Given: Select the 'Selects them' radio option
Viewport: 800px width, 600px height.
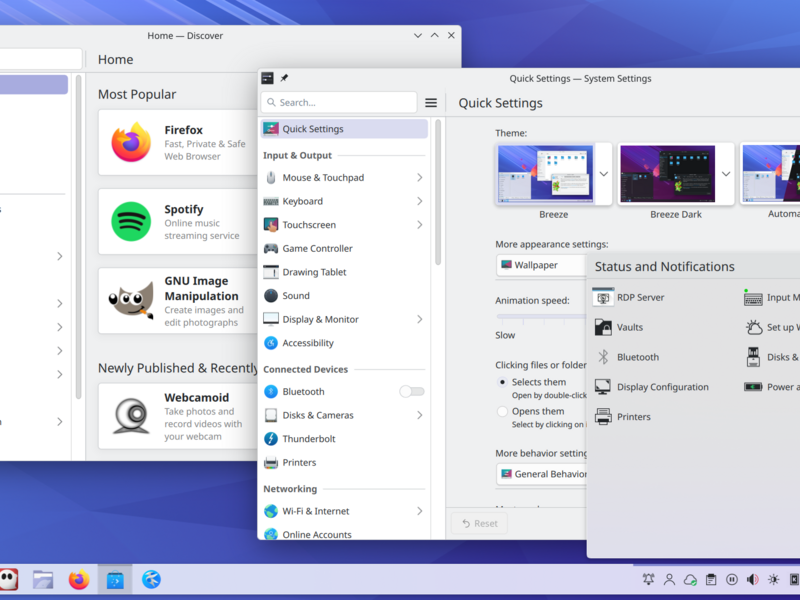Looking at the screenshot, I should [503, 382].
